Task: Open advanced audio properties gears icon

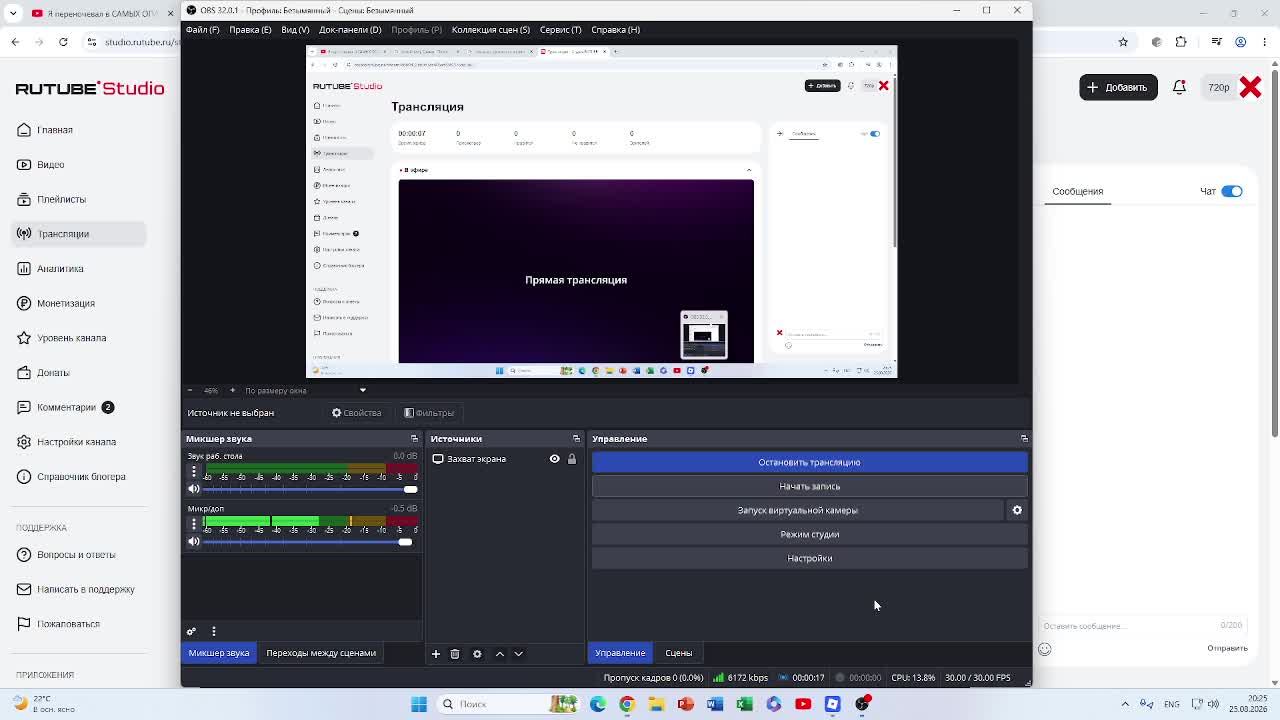Action: point(191,631)
